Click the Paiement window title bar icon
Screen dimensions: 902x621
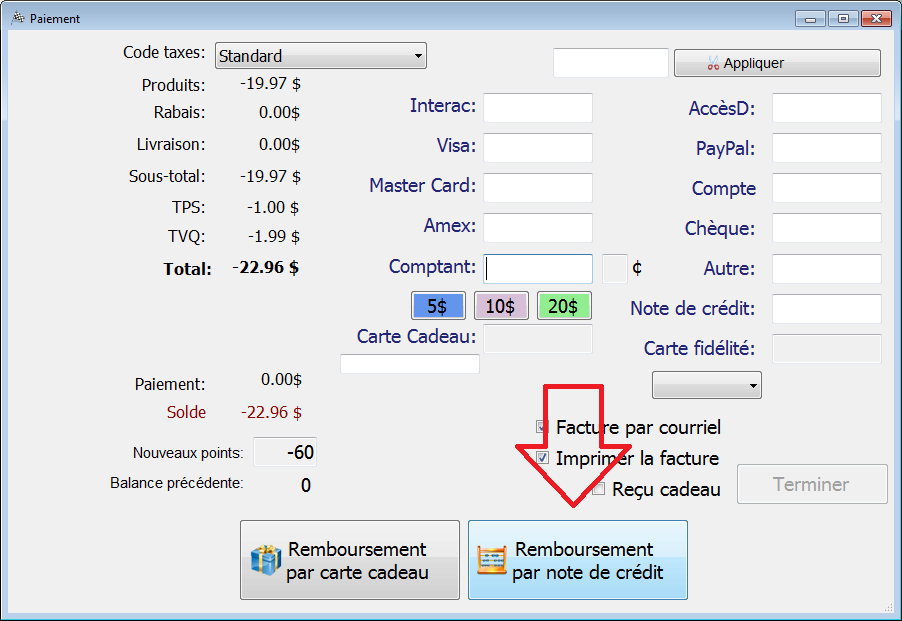[17, 18]
